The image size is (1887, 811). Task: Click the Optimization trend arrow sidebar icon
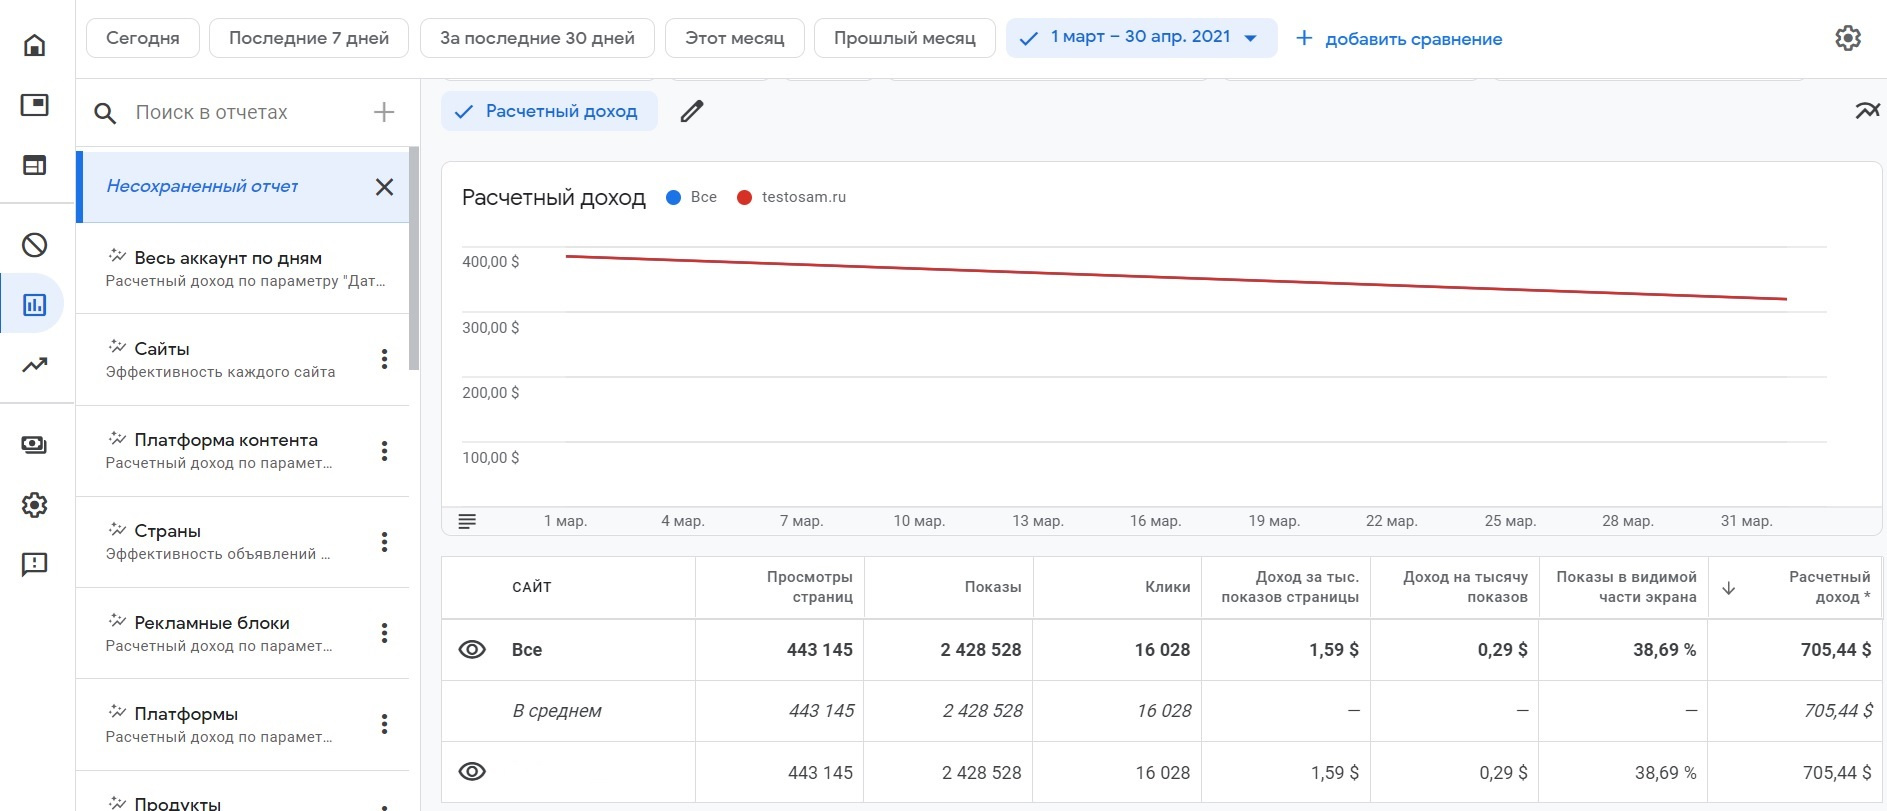(35, 365)
